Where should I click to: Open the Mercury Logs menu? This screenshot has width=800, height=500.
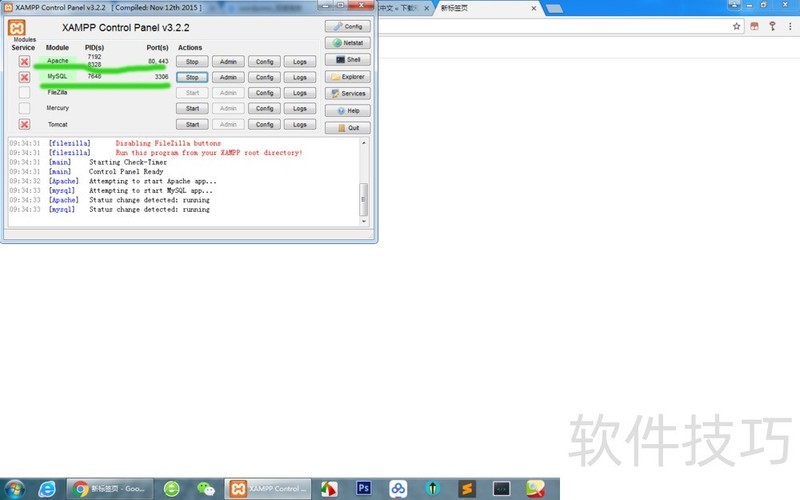(x=300, y=109)
